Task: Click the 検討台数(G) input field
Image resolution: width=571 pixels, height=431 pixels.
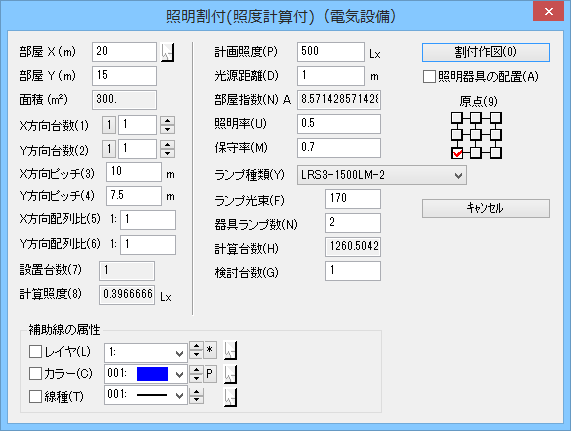Action: tap(353, 271)
